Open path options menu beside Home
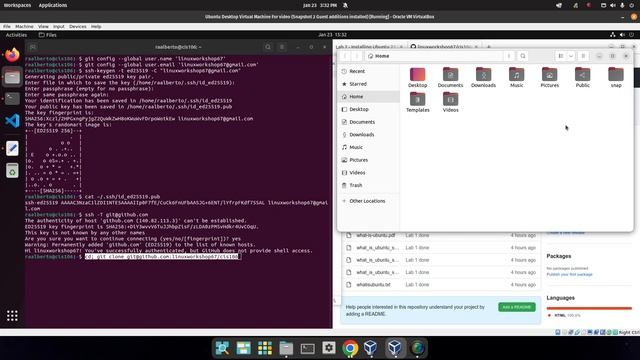640x360 pixels. tap(509, 56)
